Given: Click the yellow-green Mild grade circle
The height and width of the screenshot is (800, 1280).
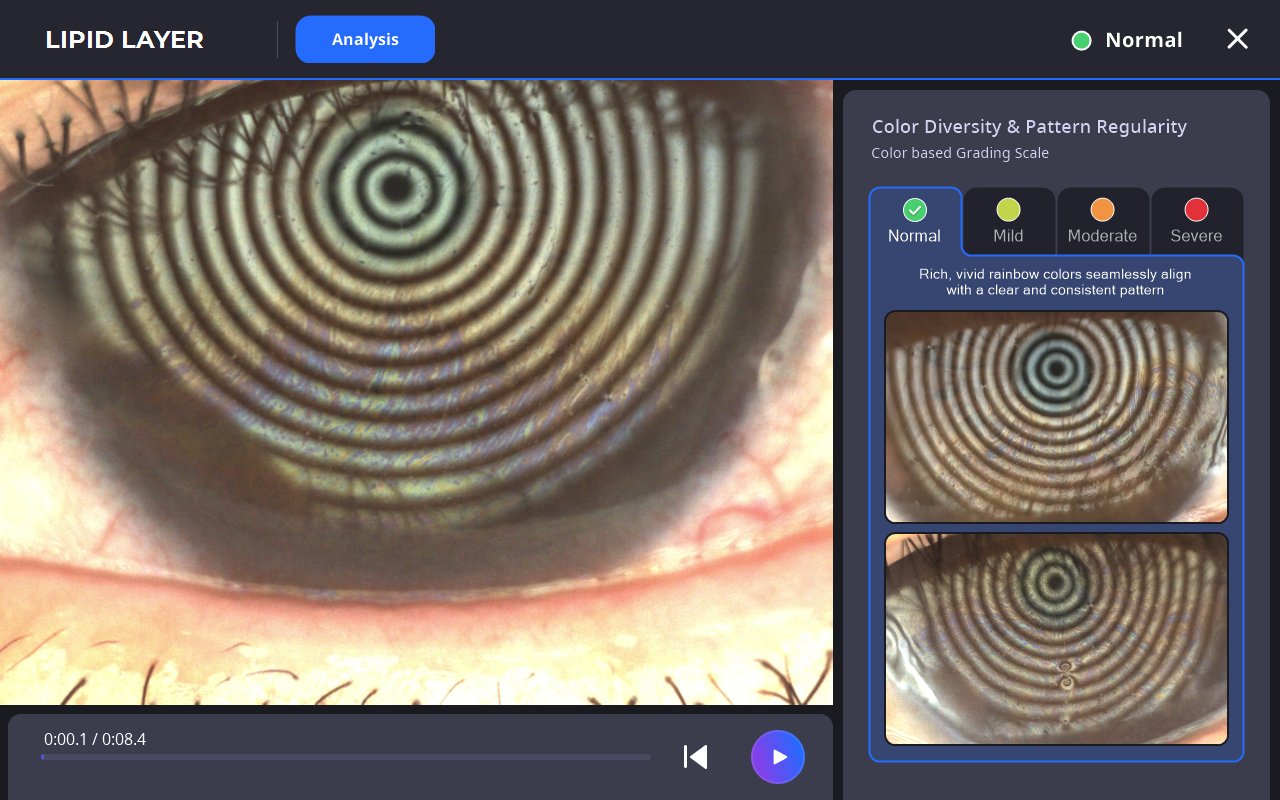Looking at the screenshot, I should pyautogui.click(x=1008, y=210).
